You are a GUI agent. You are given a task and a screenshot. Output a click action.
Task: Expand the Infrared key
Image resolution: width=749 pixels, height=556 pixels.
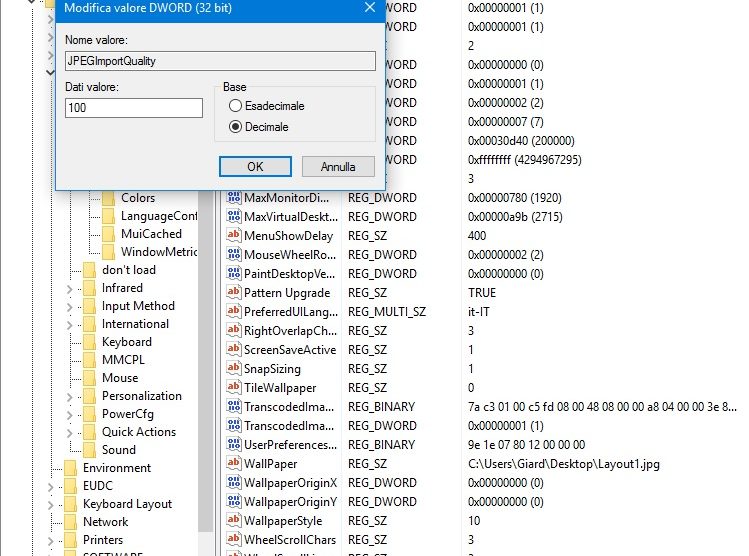(x=70, y=289)
